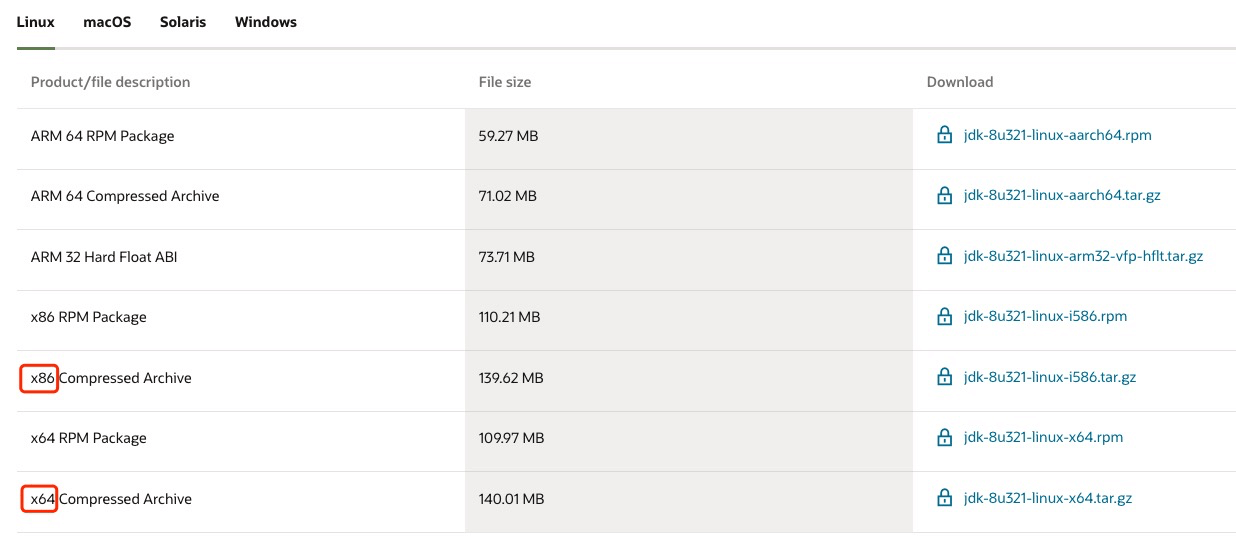Click lock icon beside jdk-8u321-linux-x64.rpm
This screenshot has width=1236, height=547.
point(944,438)
